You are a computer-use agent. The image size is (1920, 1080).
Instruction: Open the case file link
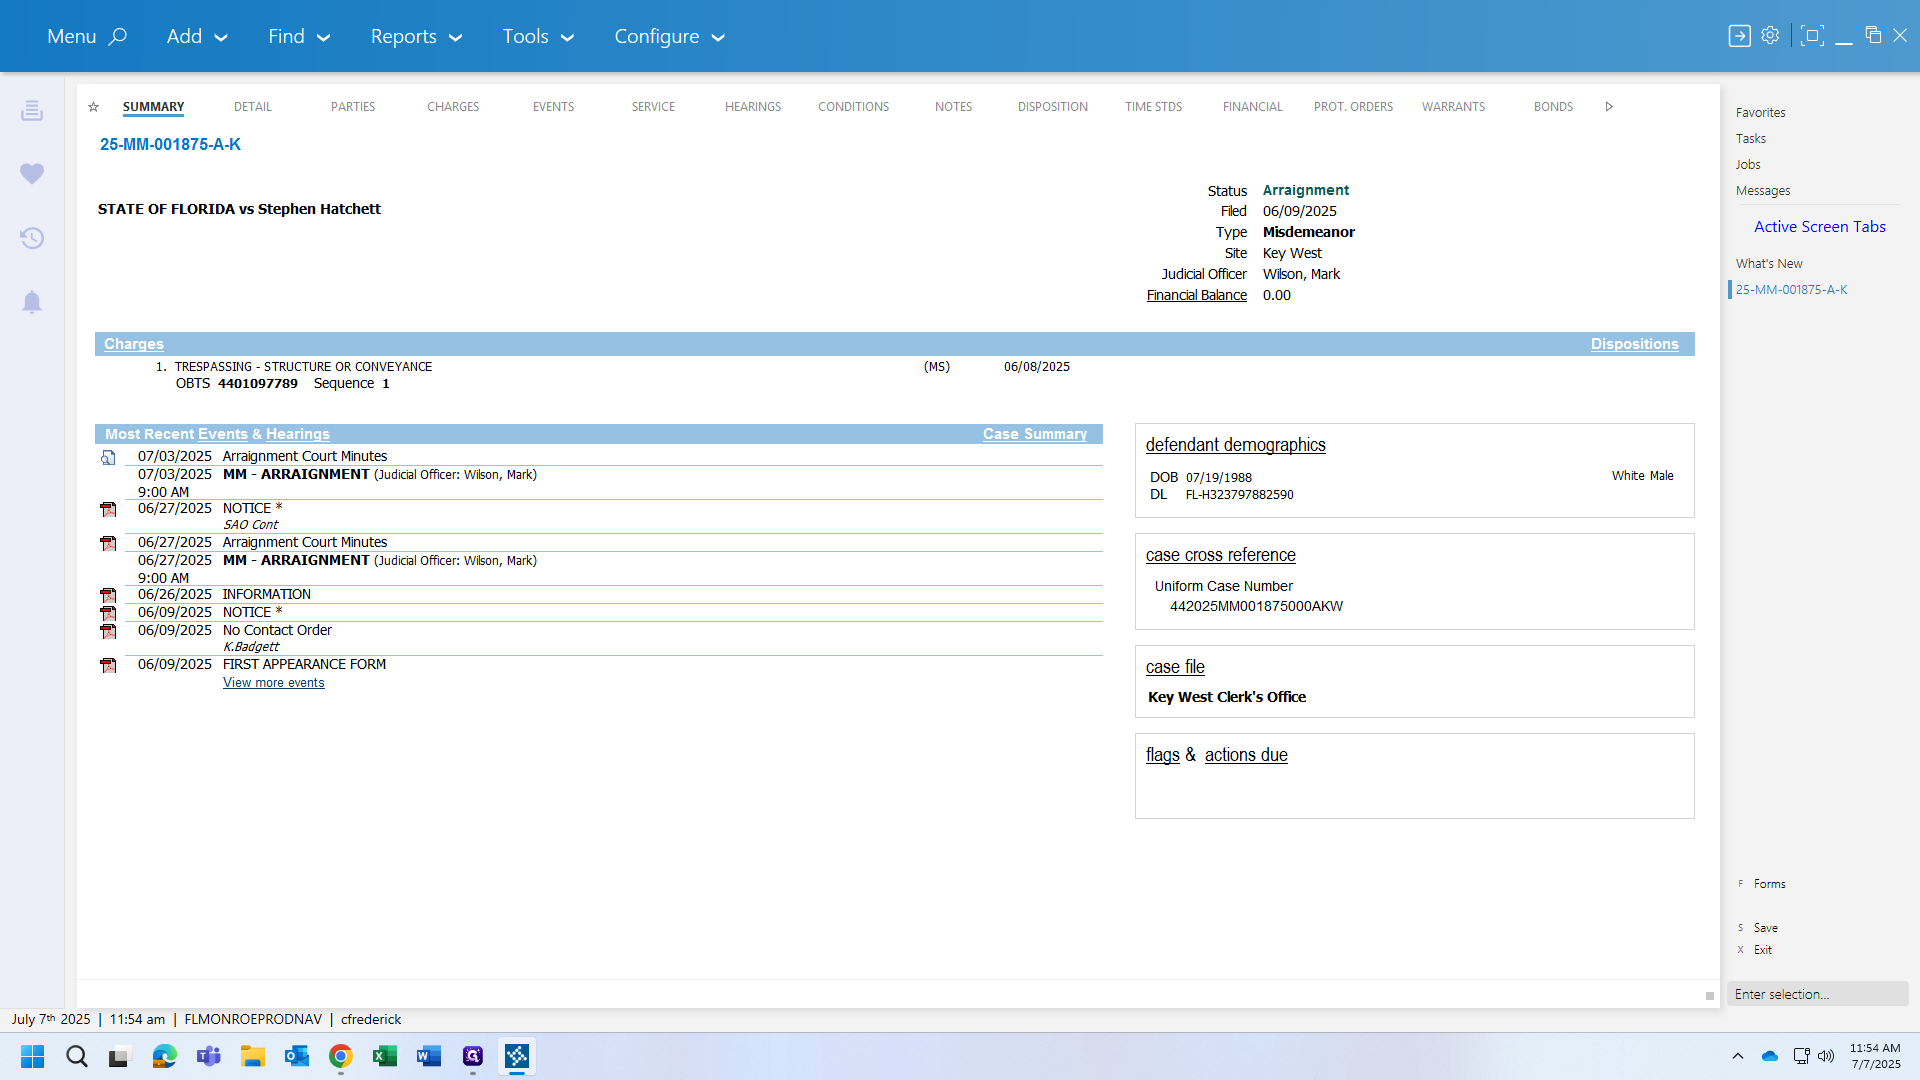click(1175, 667)
